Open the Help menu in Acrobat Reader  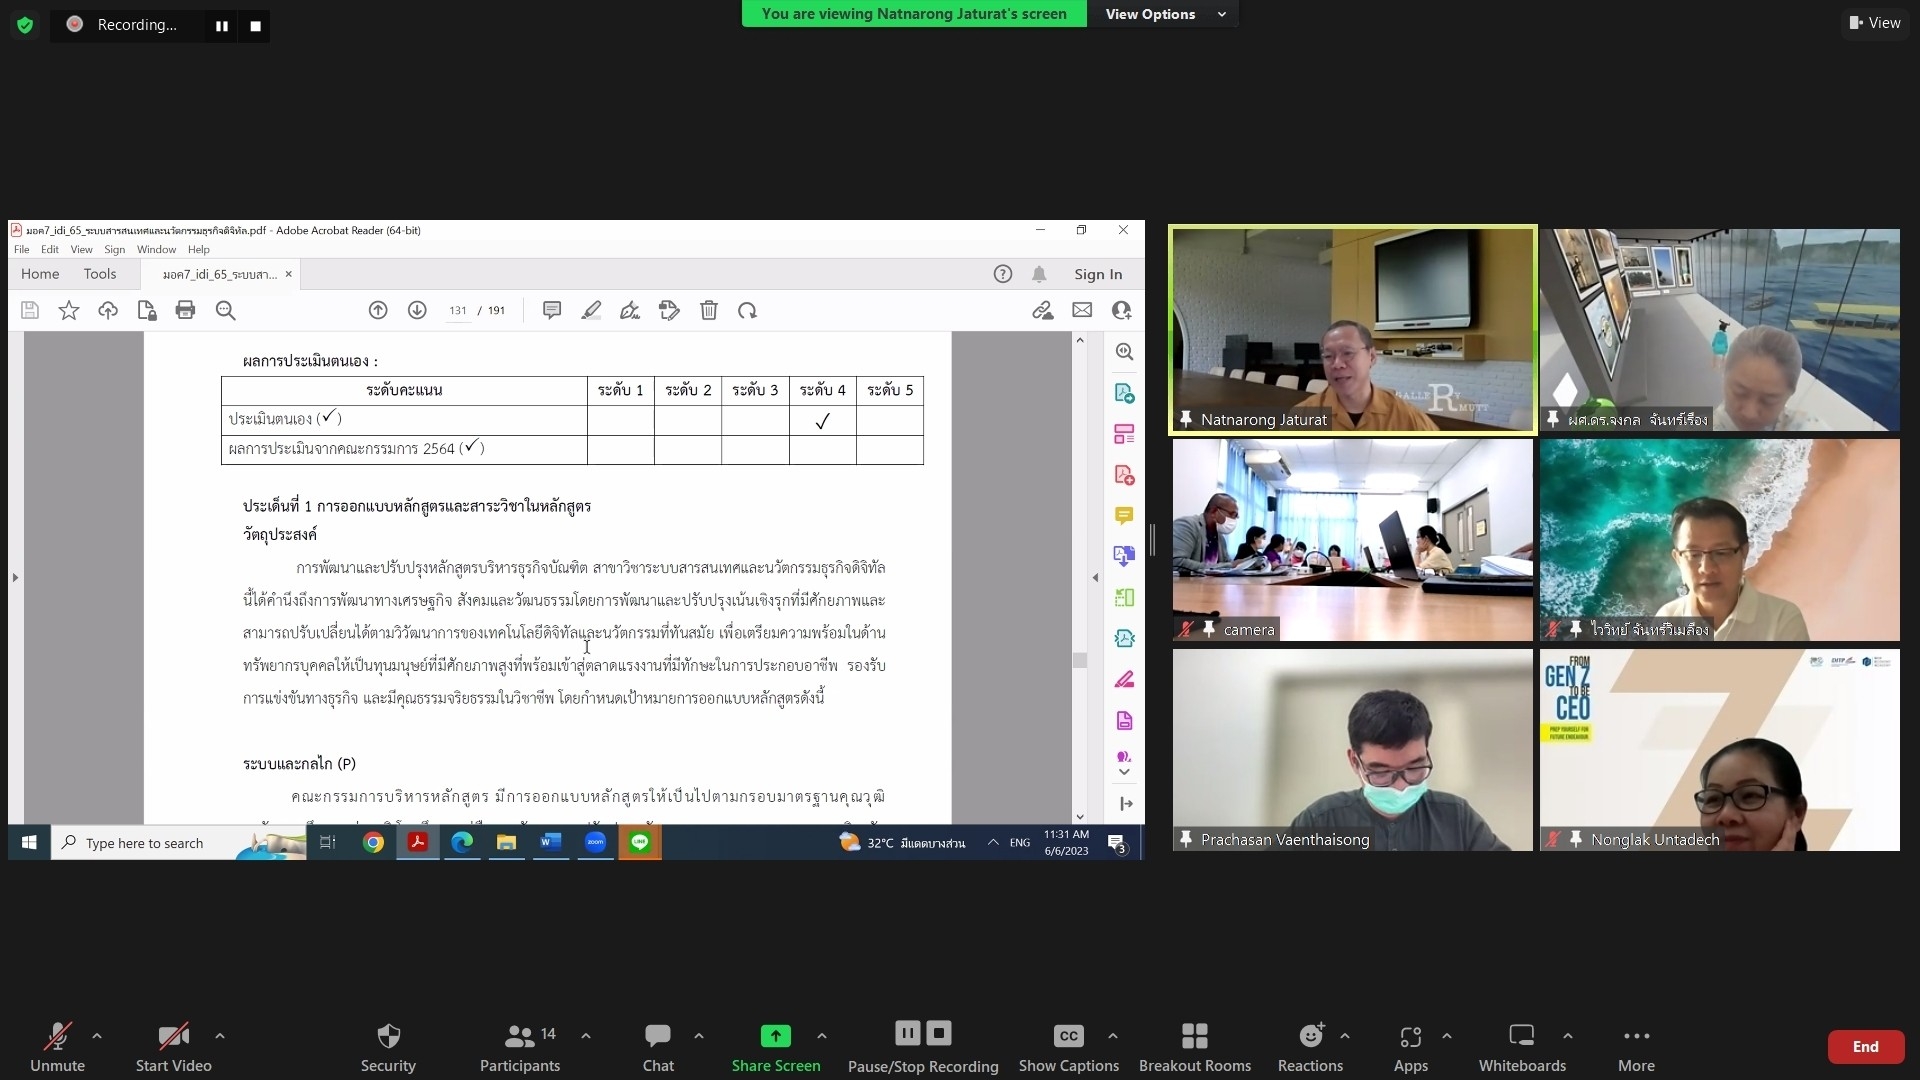pos(199,250)
